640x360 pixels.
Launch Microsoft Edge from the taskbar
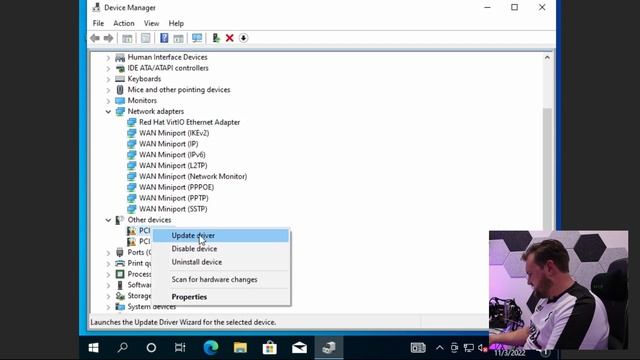pos(211,347)
